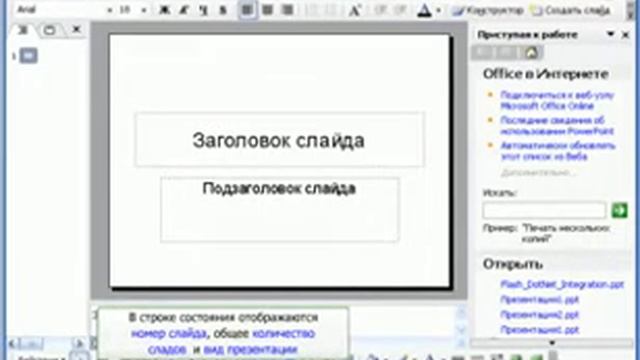Viewport: 640px width, 360px height.
Task: Click the Искать search field
Action: click(x=544, y=211)
